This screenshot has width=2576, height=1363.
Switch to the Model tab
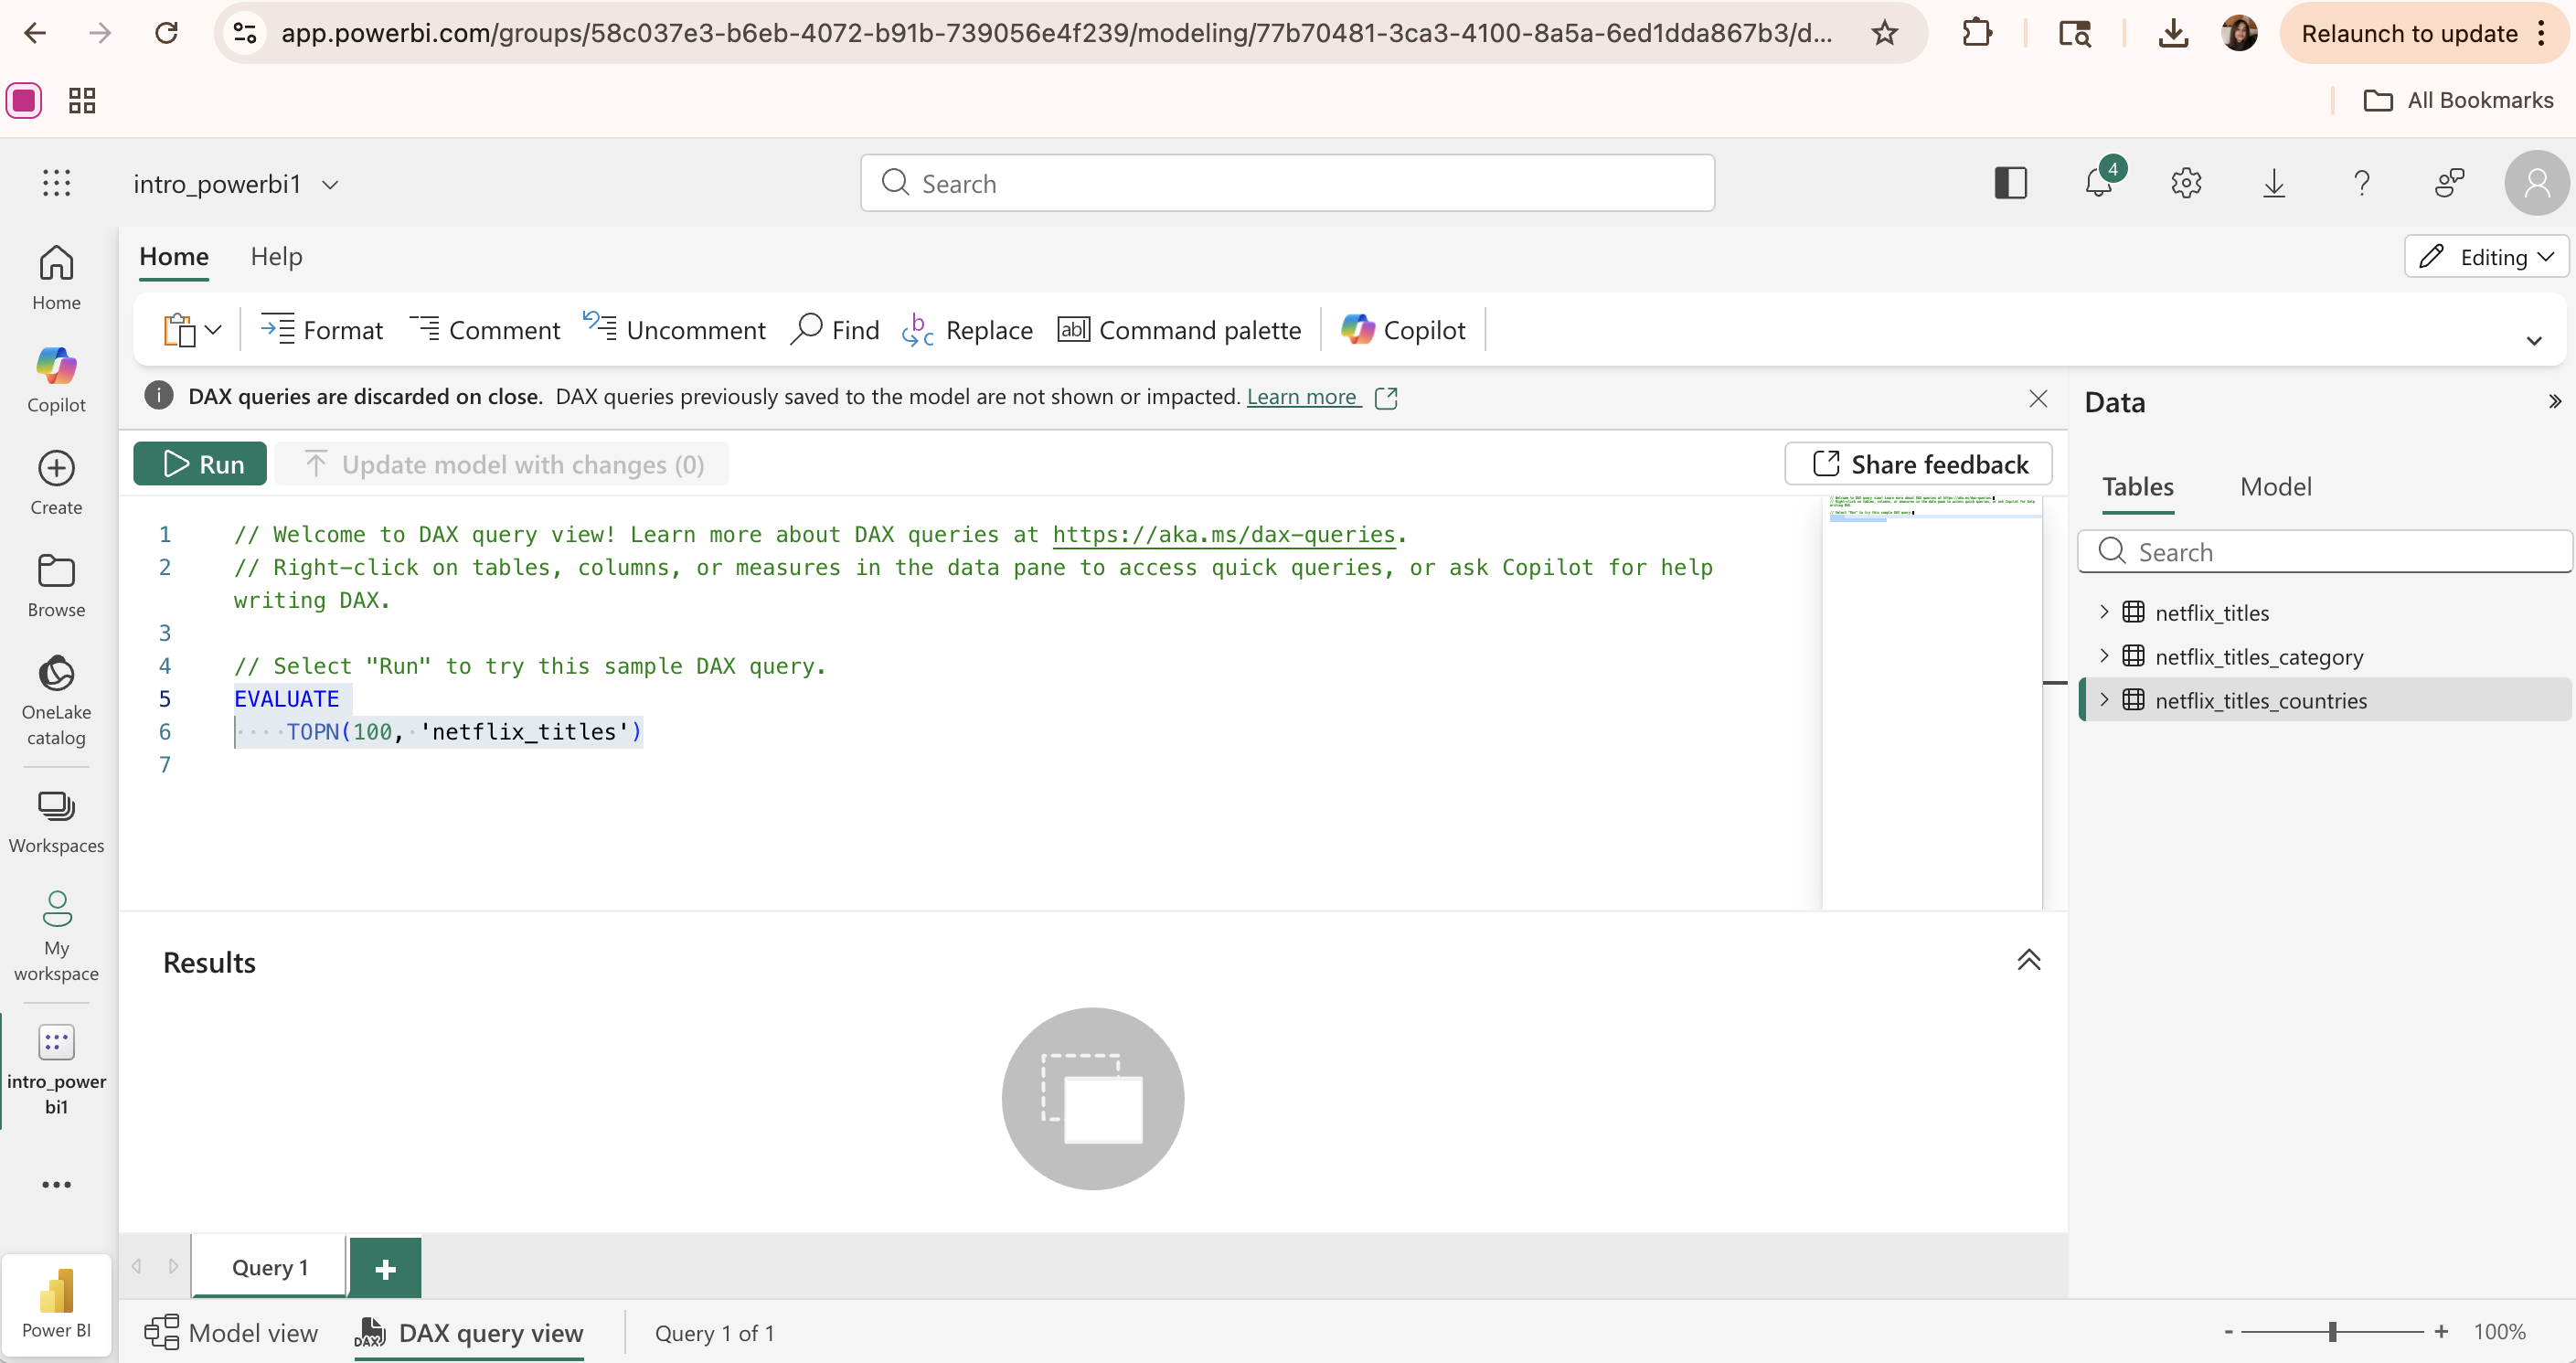coord(2275,487)
